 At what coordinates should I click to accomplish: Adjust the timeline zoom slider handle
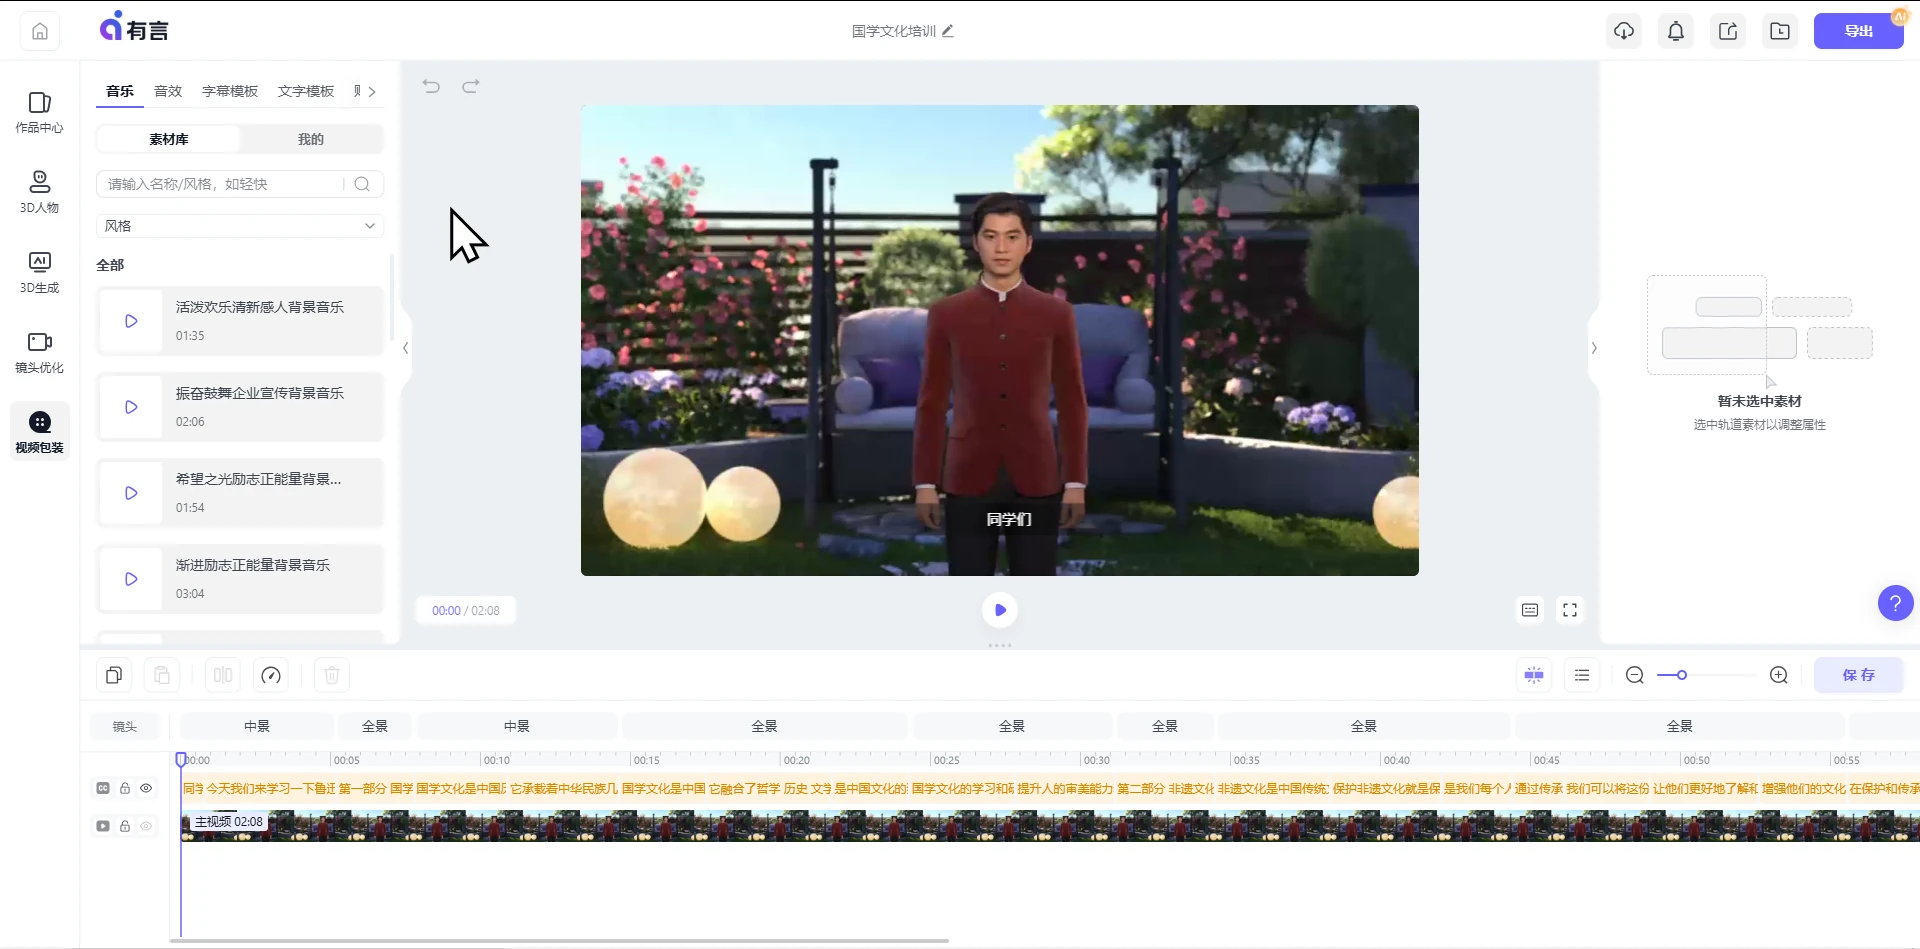1682,675
